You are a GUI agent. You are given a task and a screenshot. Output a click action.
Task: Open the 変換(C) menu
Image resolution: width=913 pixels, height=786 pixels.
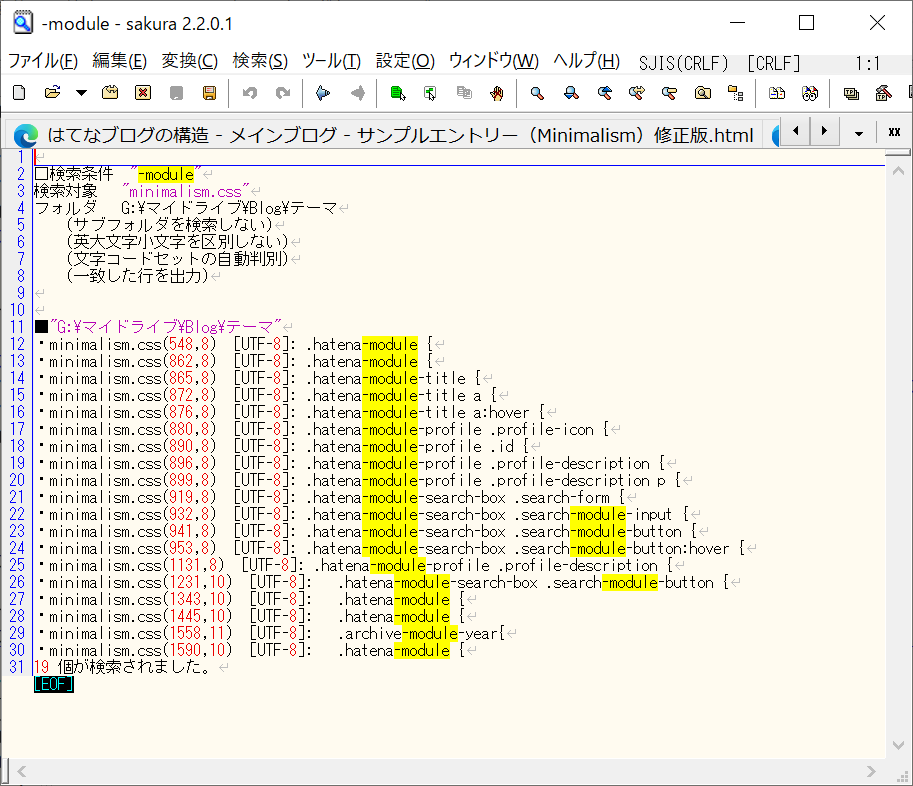pyautogui.click(x=190, y=61)
